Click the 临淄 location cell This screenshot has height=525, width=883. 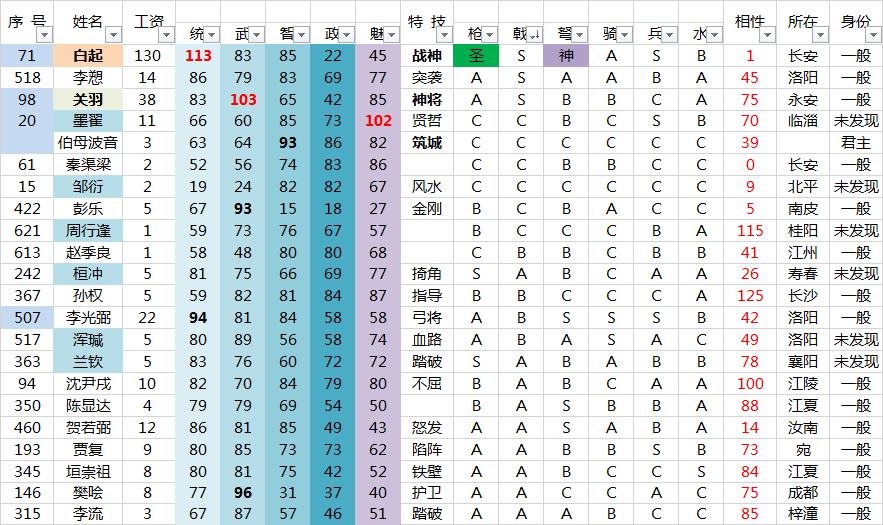[802, 121]
